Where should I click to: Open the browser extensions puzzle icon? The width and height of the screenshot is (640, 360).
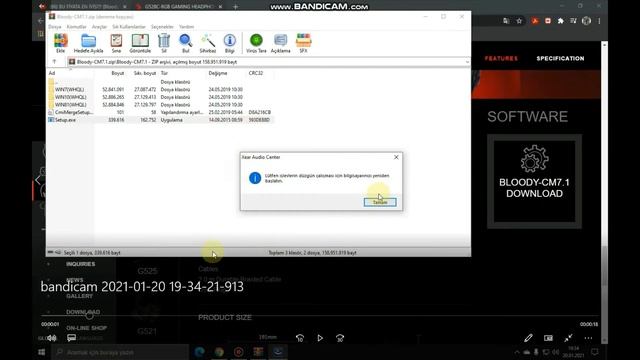[x=560, y=21]
